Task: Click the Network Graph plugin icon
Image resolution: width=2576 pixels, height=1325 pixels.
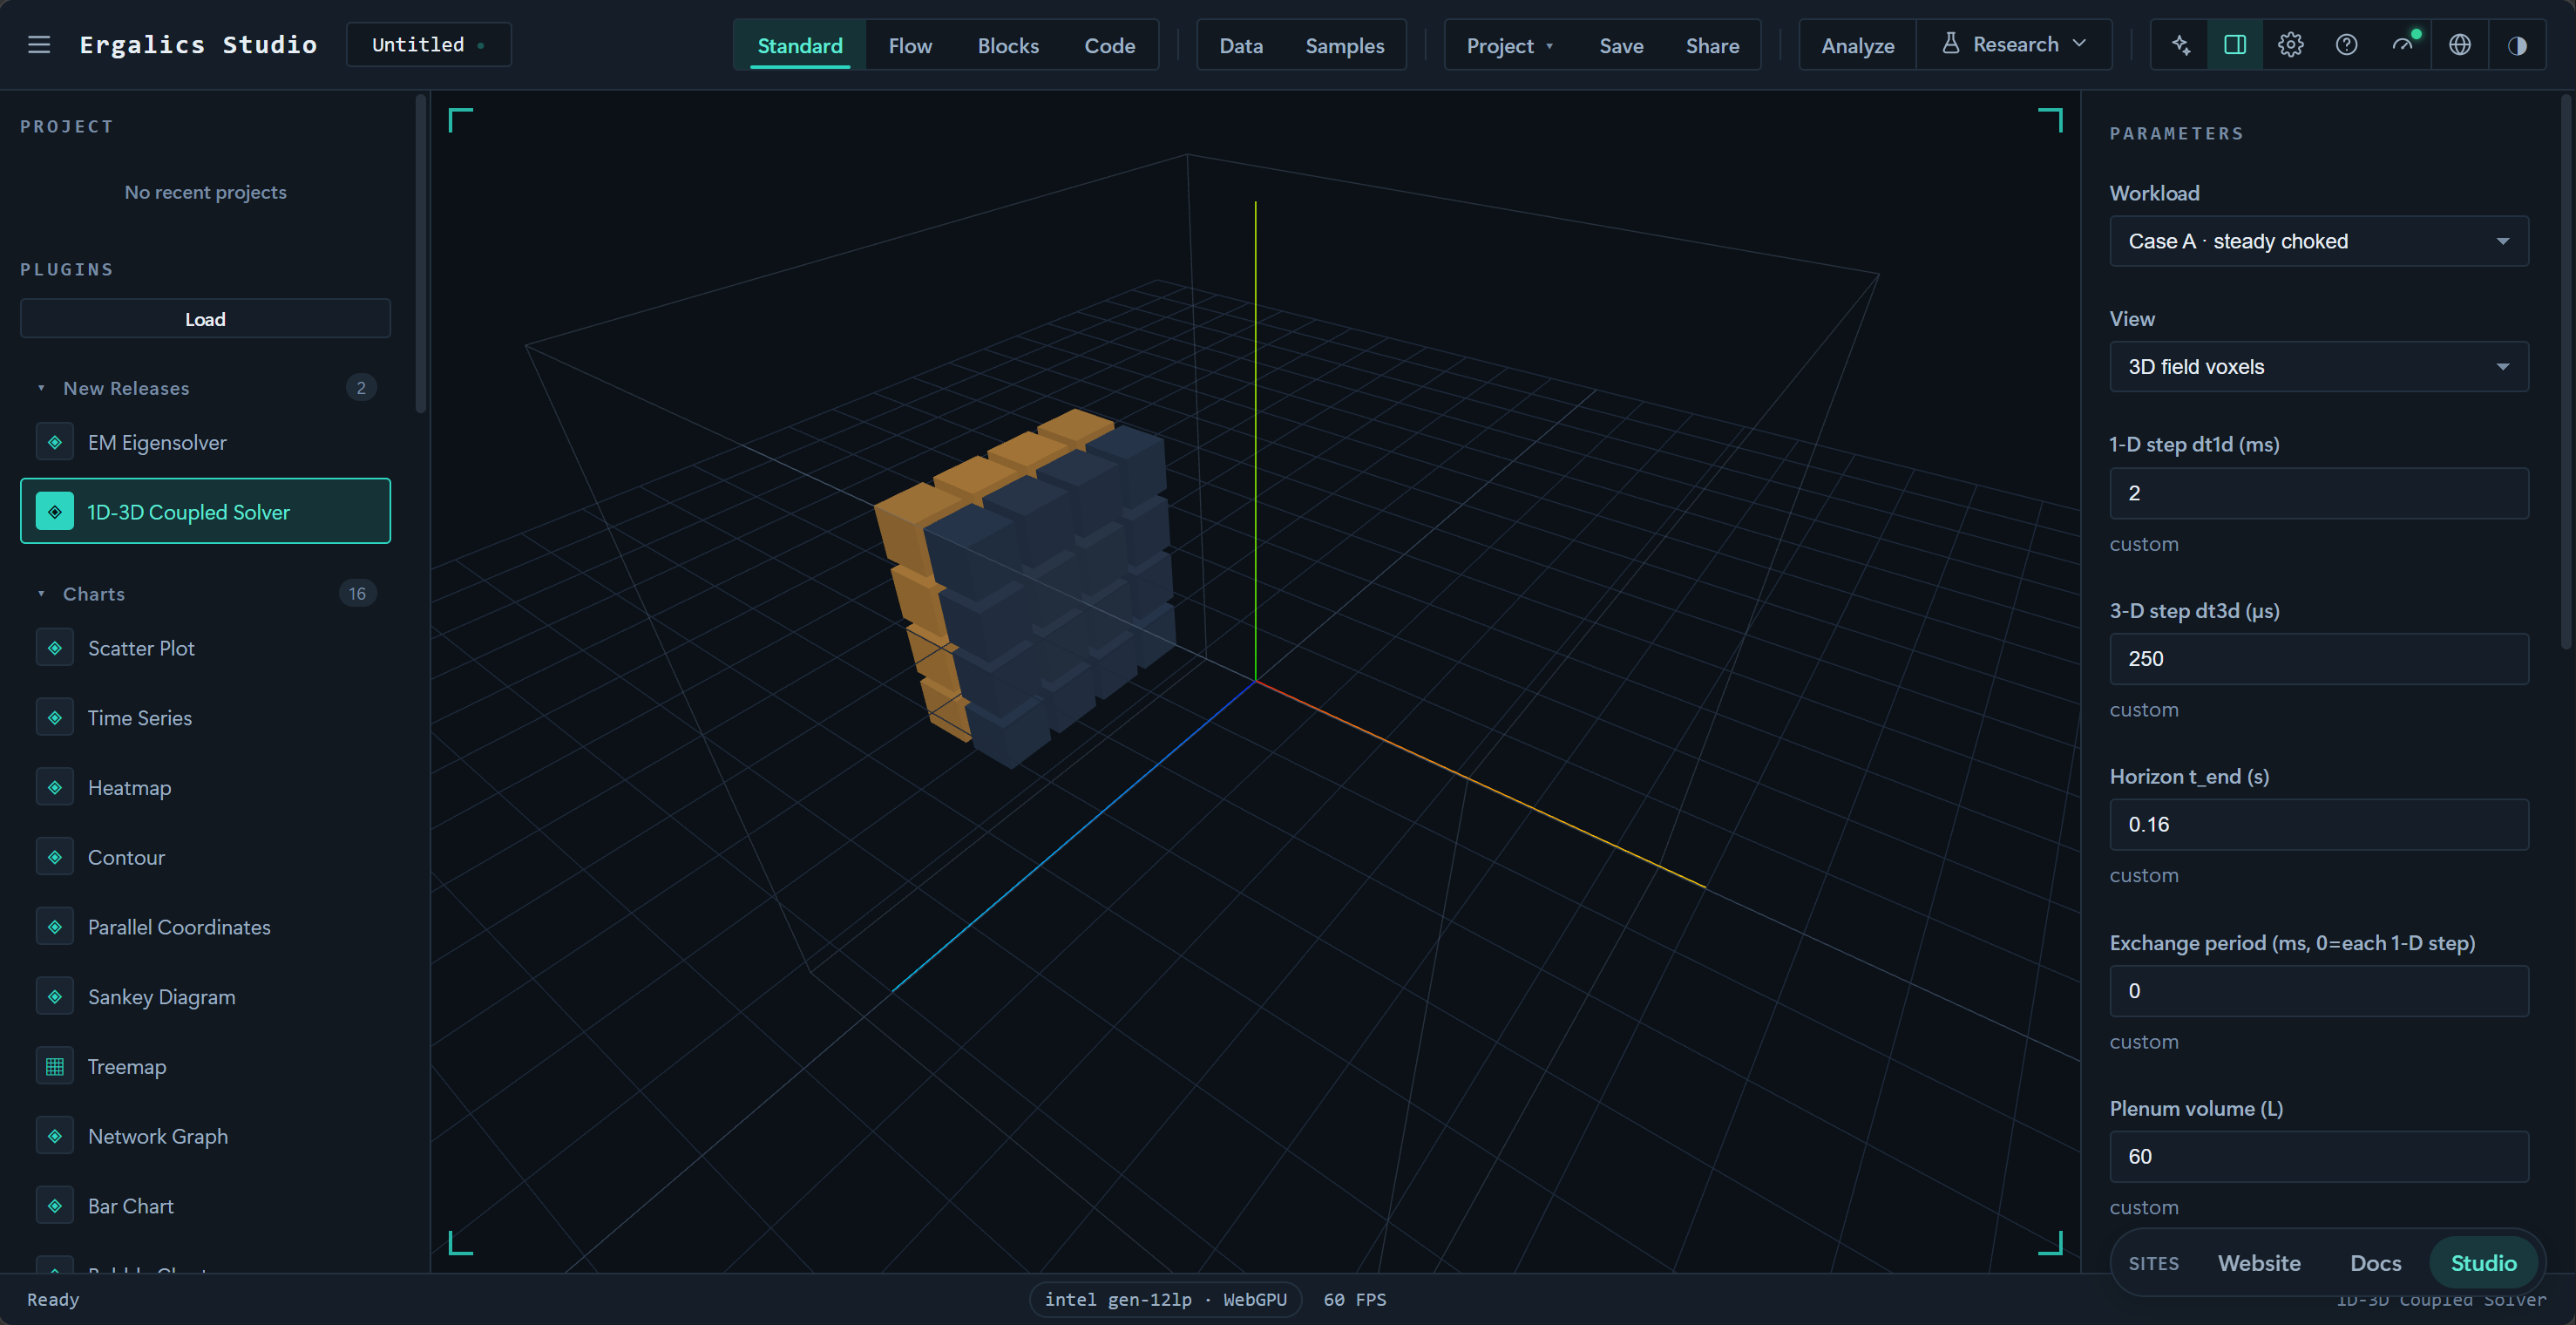Action: pos(55,1136)
